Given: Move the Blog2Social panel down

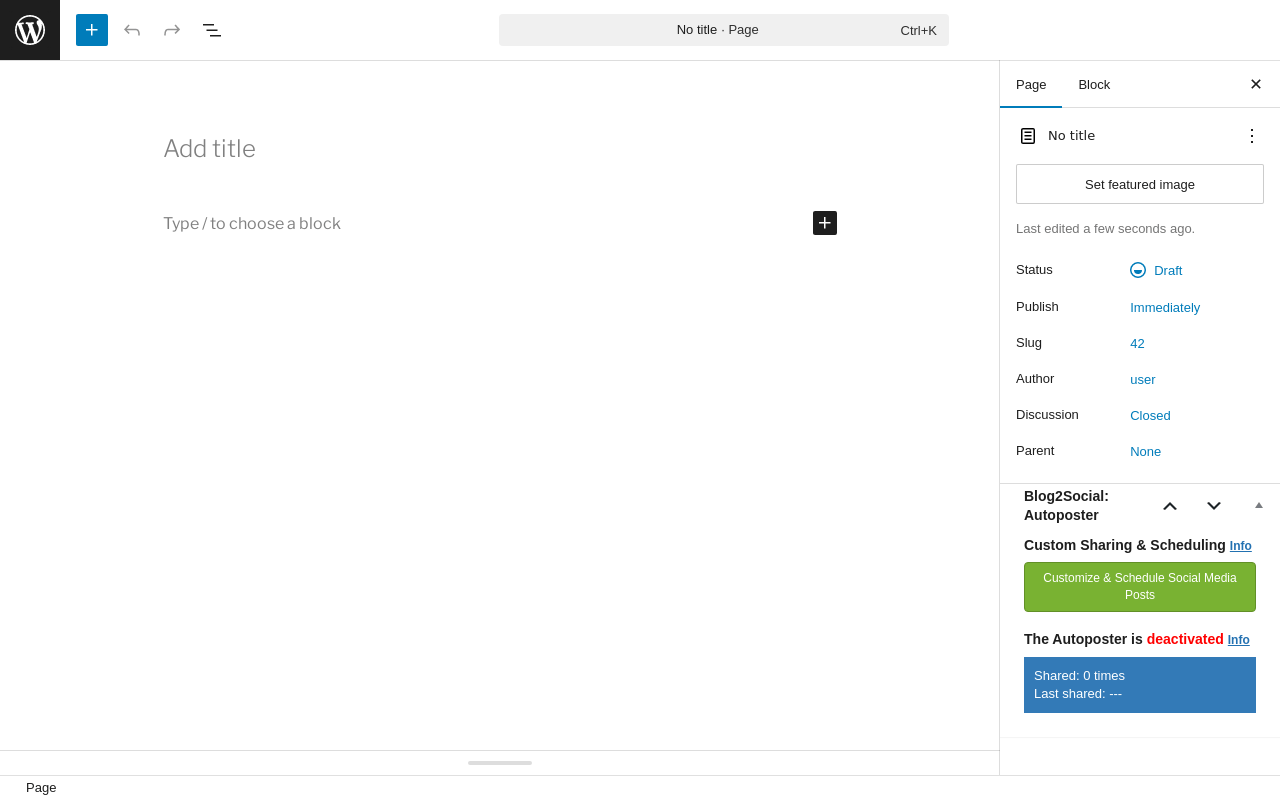Looking at the screenshot, I should [1214, 506].
